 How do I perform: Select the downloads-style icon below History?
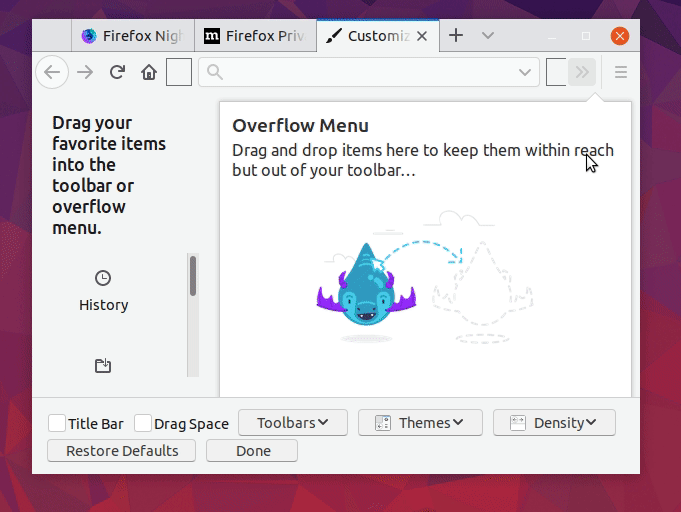click(103, 366)
